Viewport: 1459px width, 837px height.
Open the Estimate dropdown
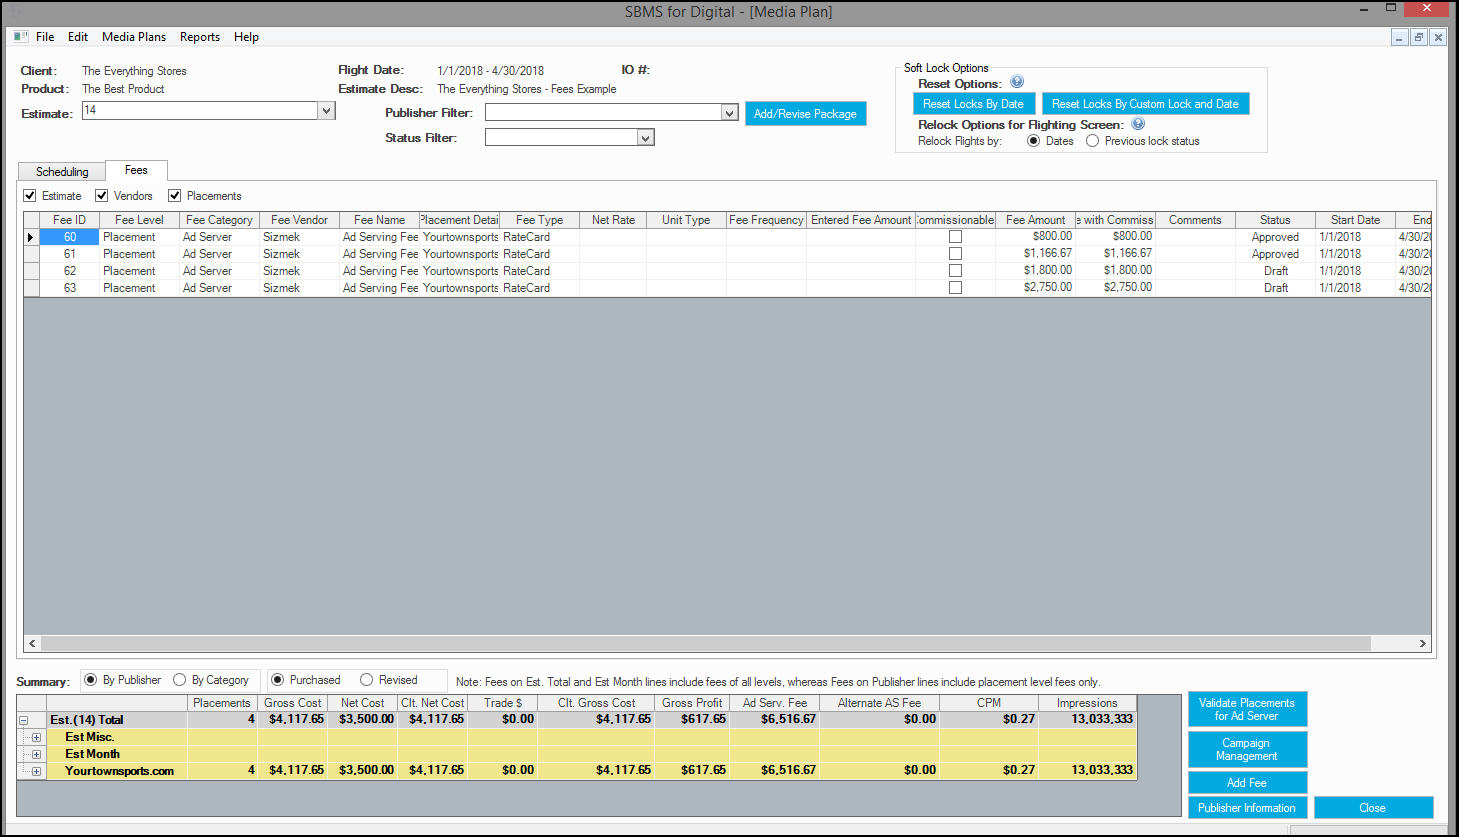(x=326, y=111)
